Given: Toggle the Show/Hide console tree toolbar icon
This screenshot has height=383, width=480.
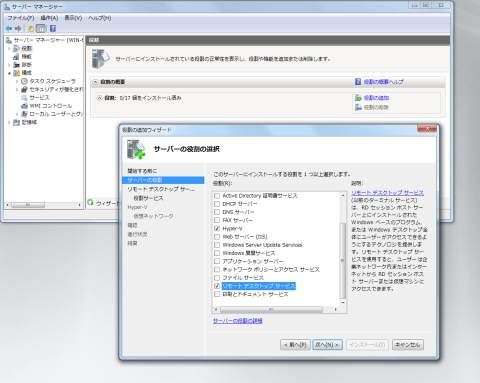Looking at the screenshot, I should click(41, 28).
